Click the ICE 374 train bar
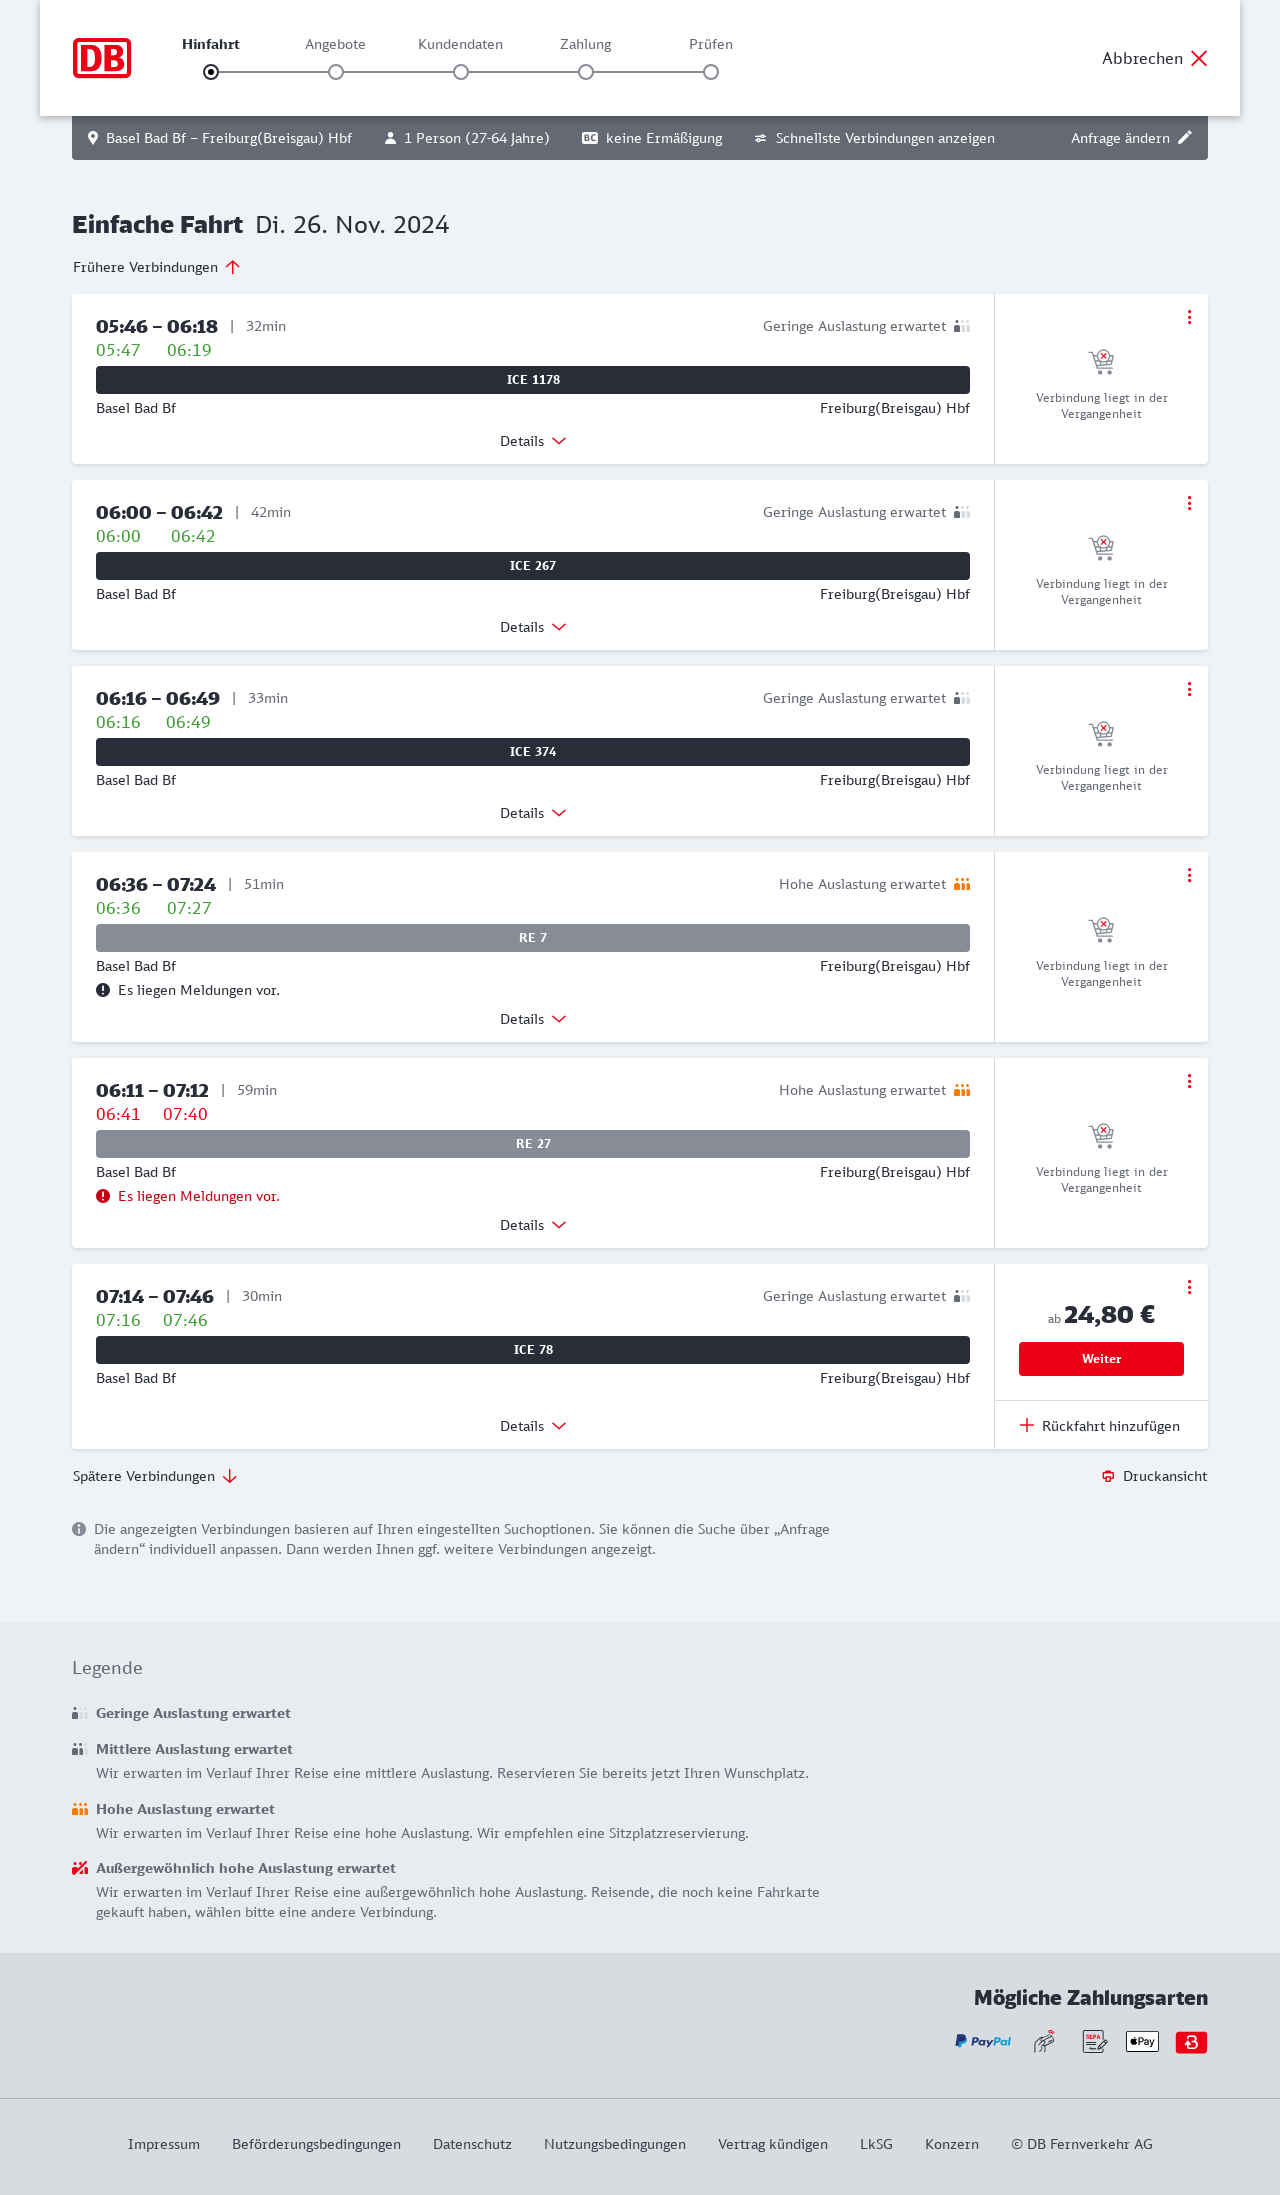Image resolution: width=1280 pixels, height=2195 pixels. click(533, 752)
